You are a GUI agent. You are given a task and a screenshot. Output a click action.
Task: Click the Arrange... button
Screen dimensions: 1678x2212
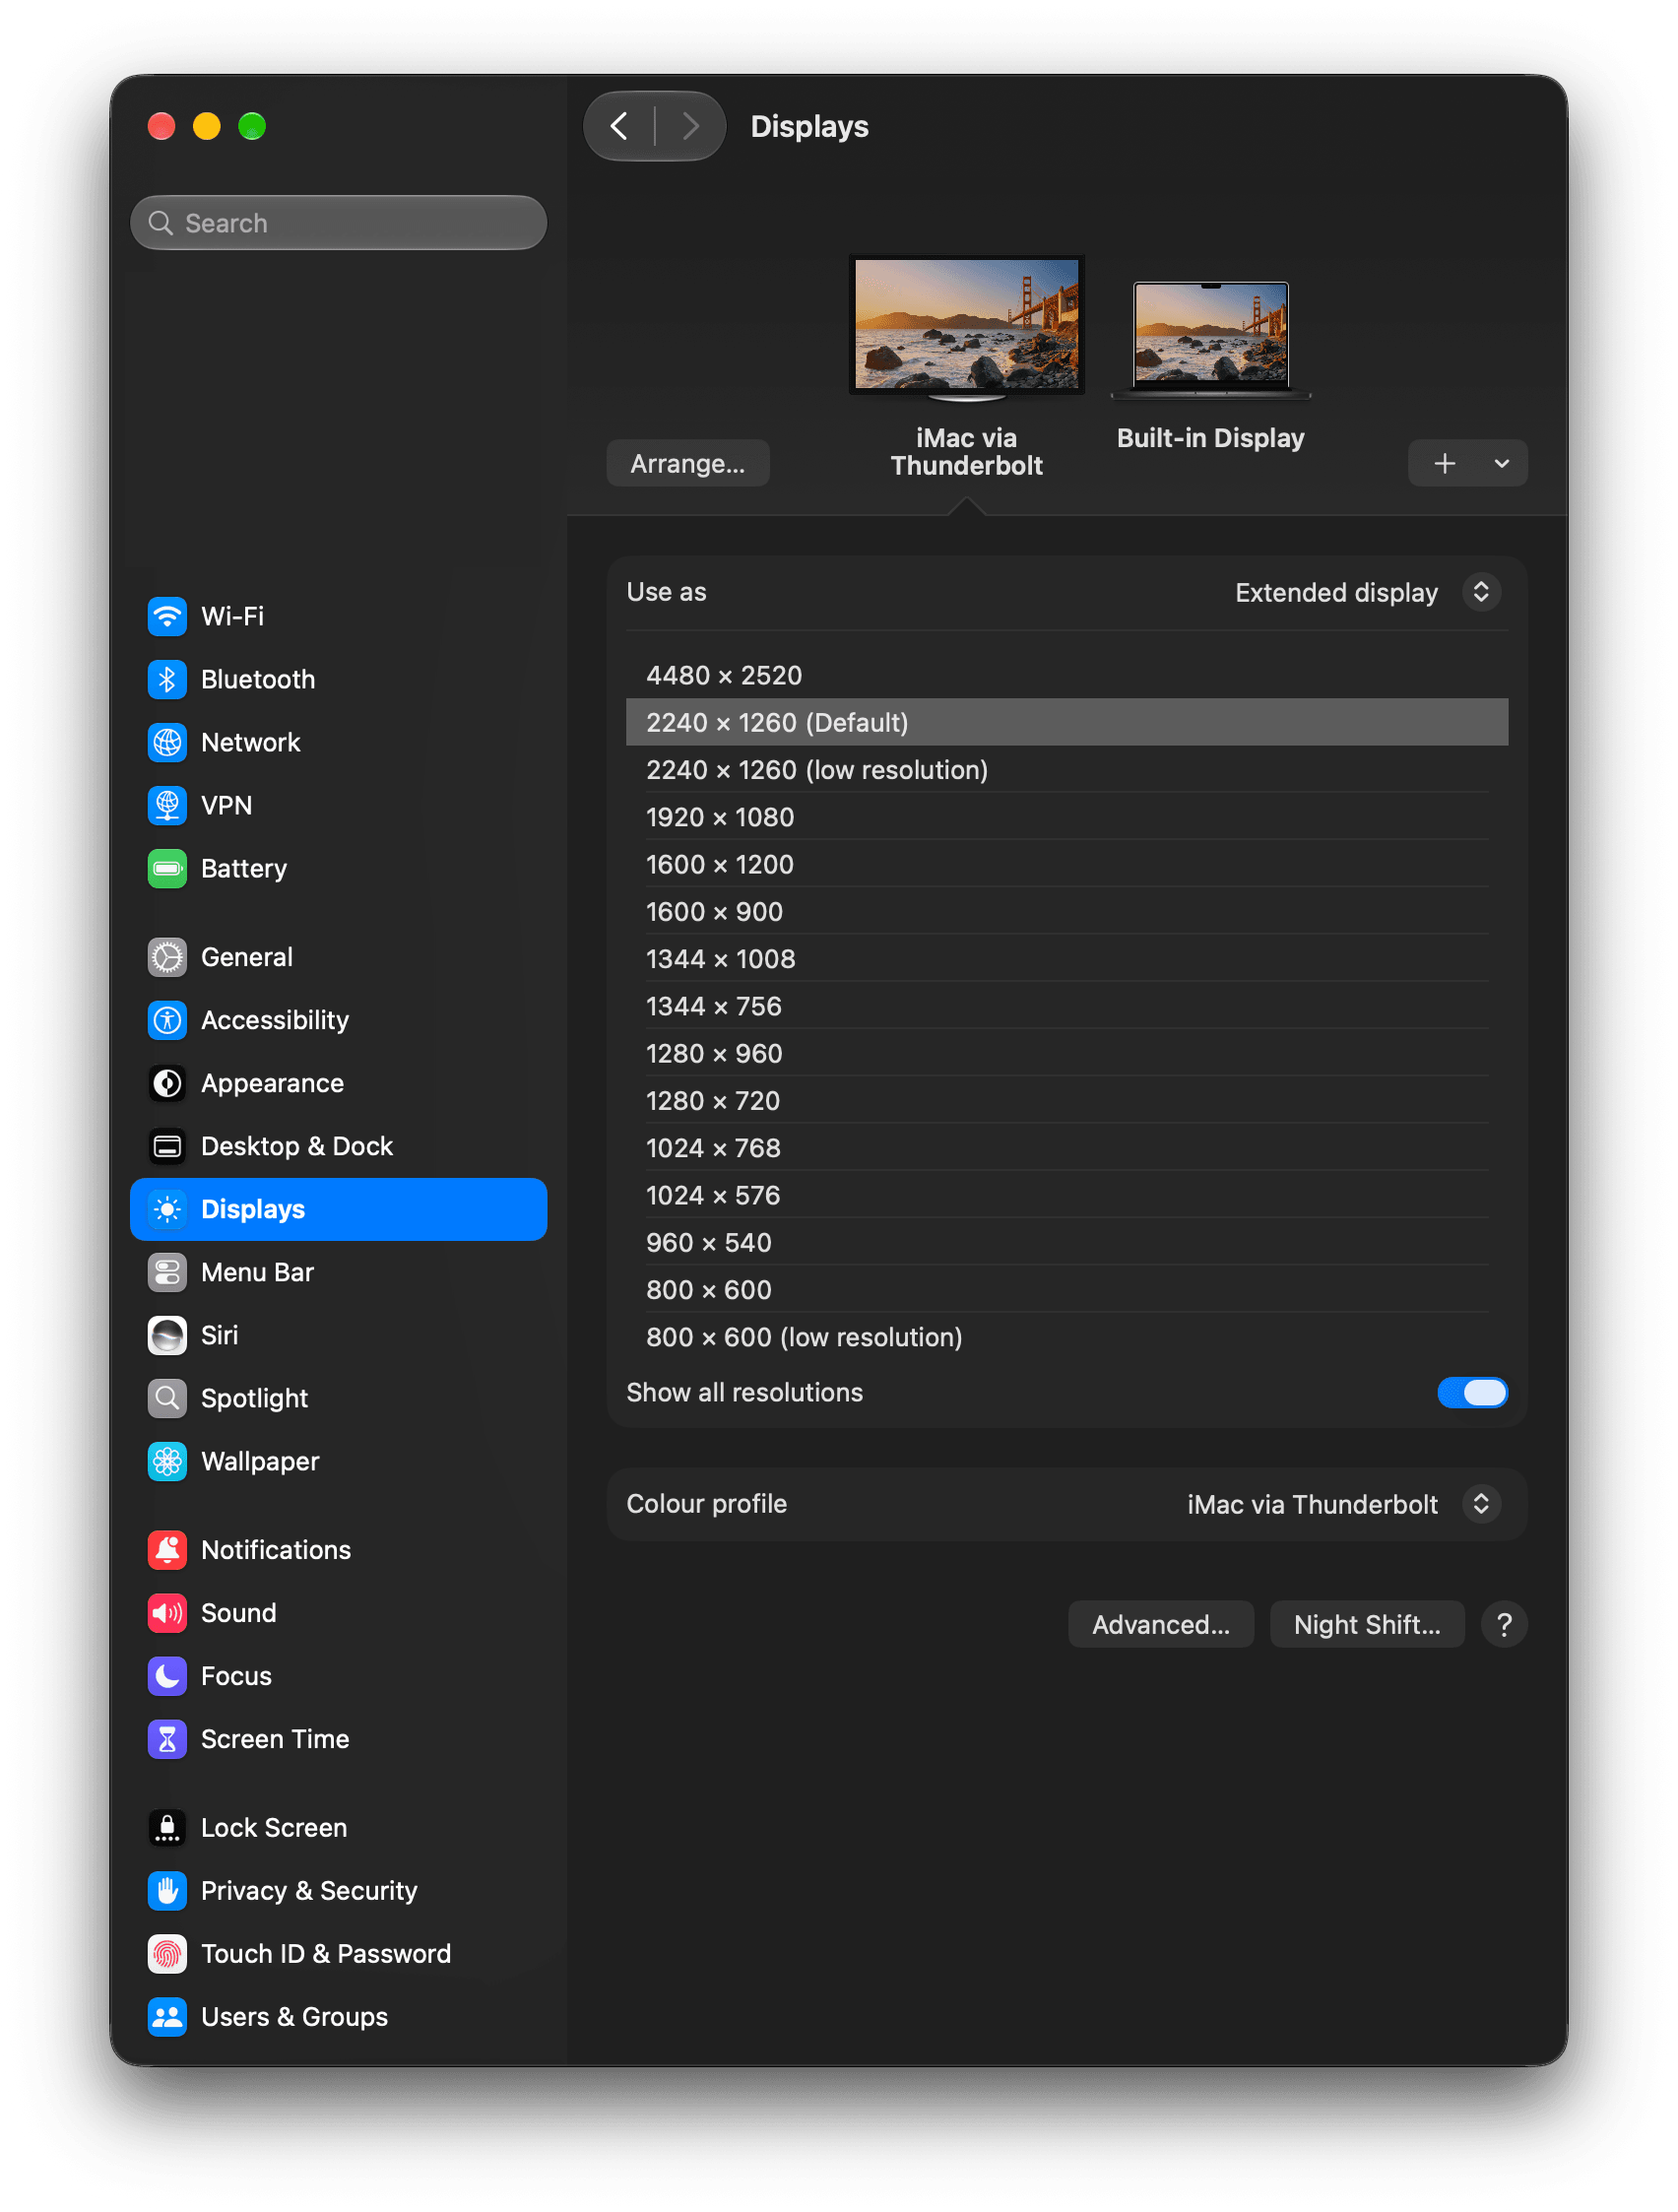pyautogui.click(x=687, y=463)
